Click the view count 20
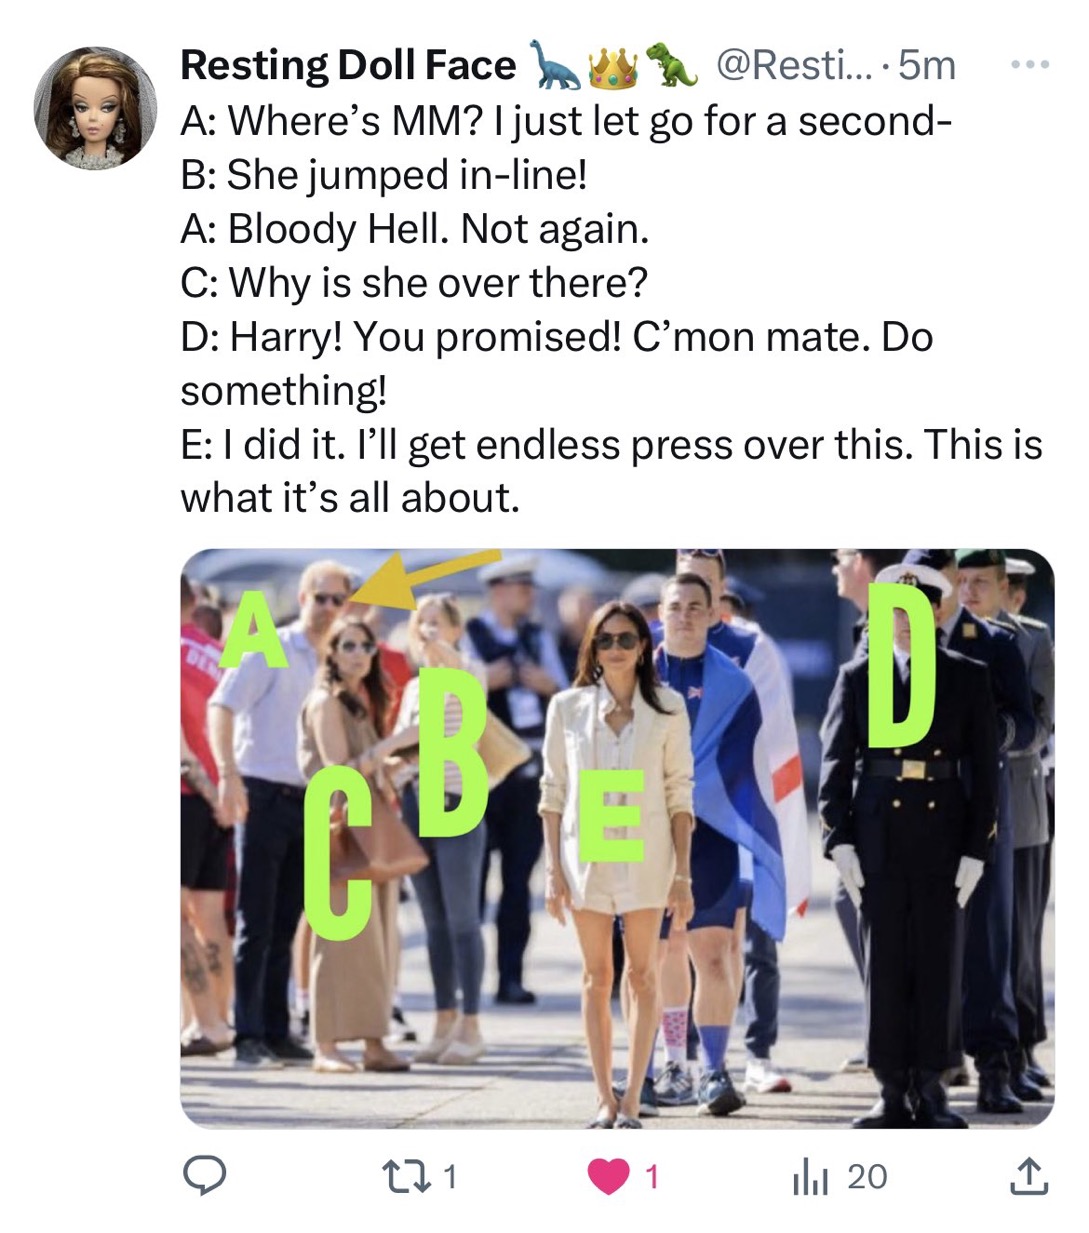 pos(867,1177)
